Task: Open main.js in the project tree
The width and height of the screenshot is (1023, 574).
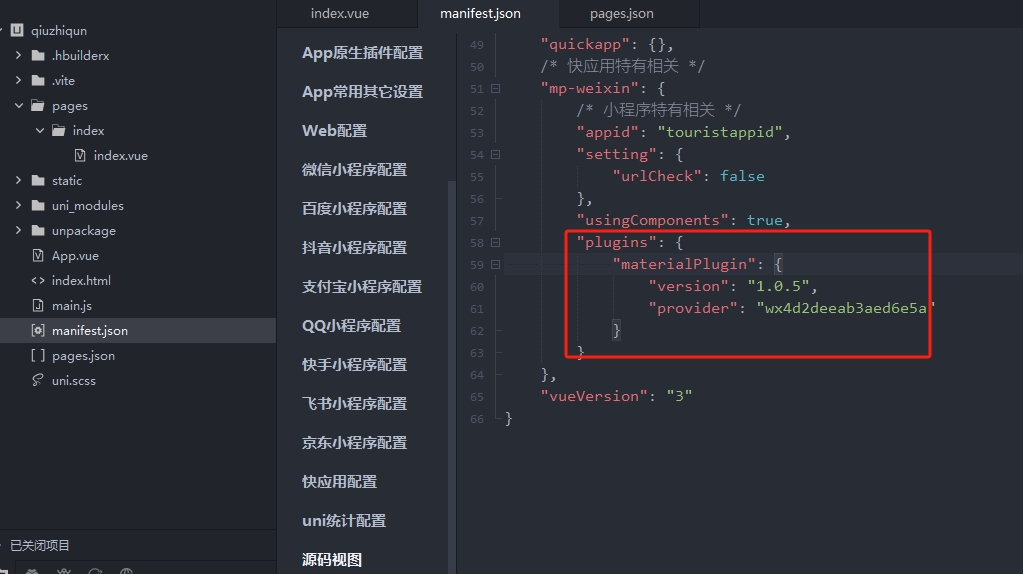Action: (72, 305)
